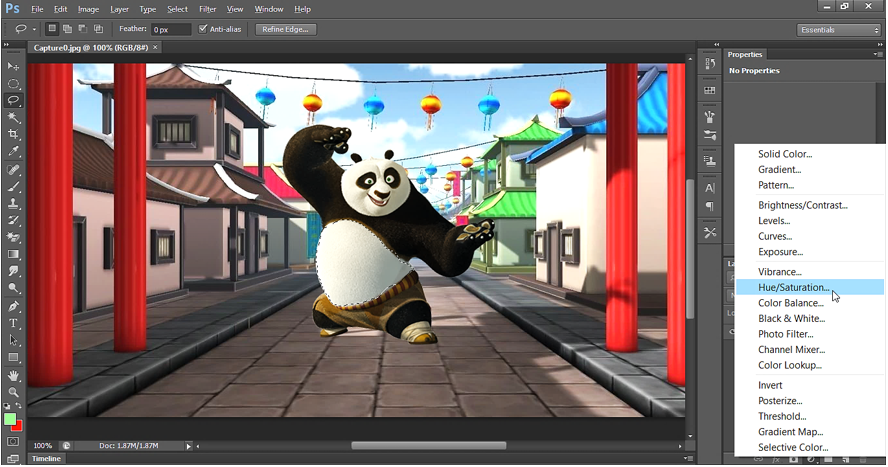Screen dimensions: 888x467
Task: Select the Healing Brush tool
Action: [x=13, y=169]
